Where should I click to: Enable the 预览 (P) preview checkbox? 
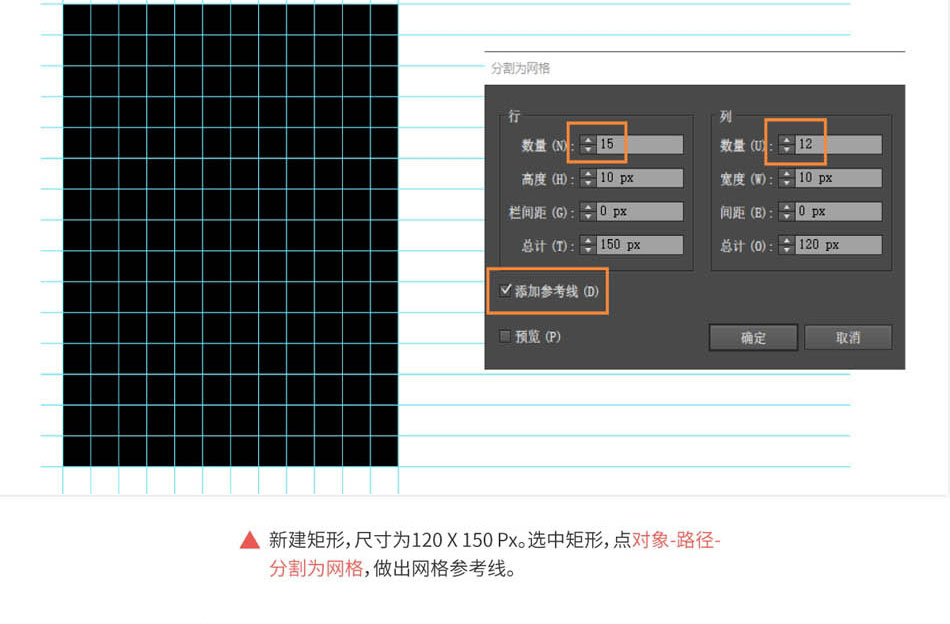click(x=505, y=336)
